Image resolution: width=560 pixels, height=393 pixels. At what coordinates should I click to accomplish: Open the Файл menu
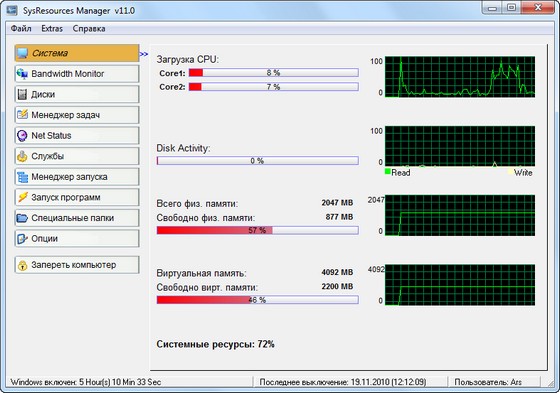[21, 29]
